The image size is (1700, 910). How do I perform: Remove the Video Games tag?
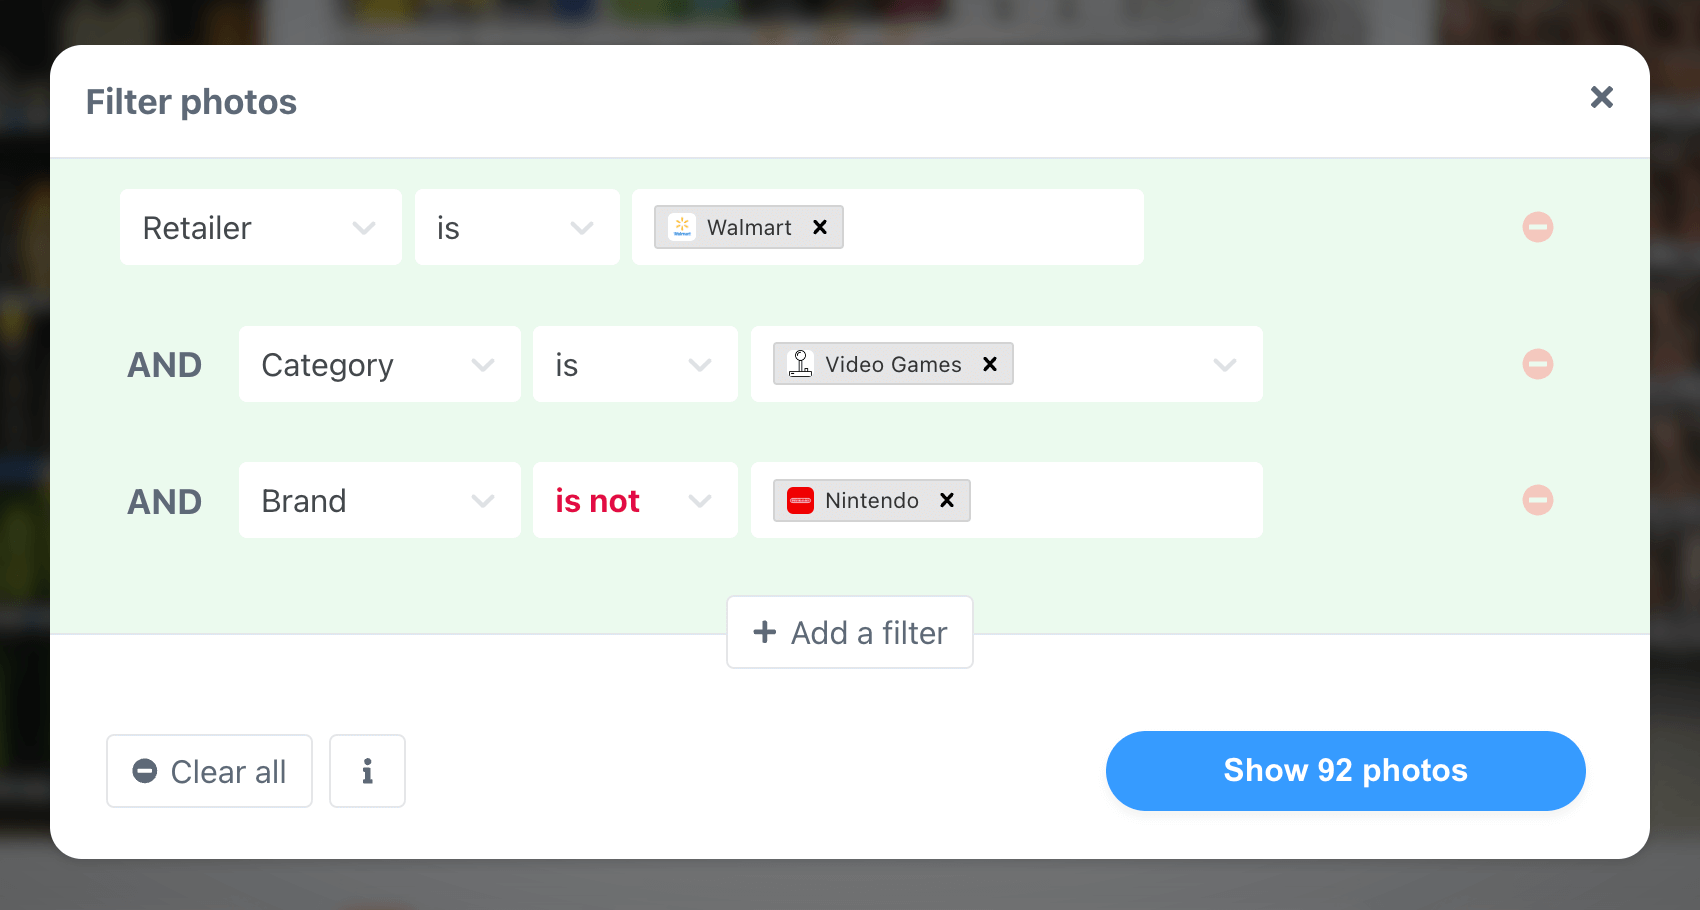[990, 364]
